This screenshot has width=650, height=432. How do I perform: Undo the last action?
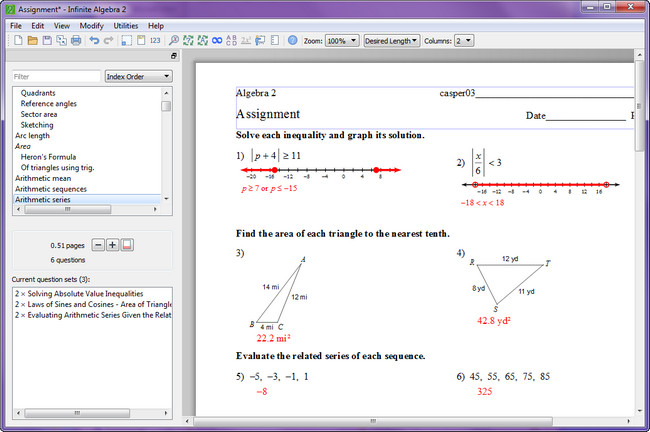95,40
